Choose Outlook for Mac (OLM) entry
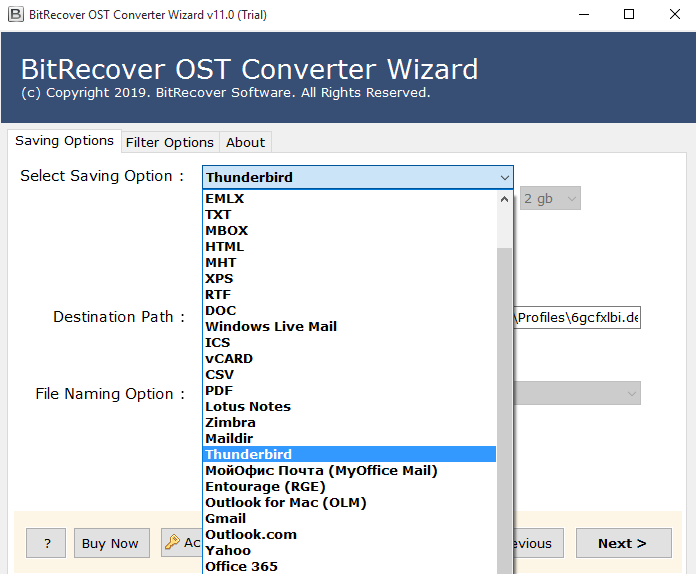Screen dimensions: 696x574 285,502
